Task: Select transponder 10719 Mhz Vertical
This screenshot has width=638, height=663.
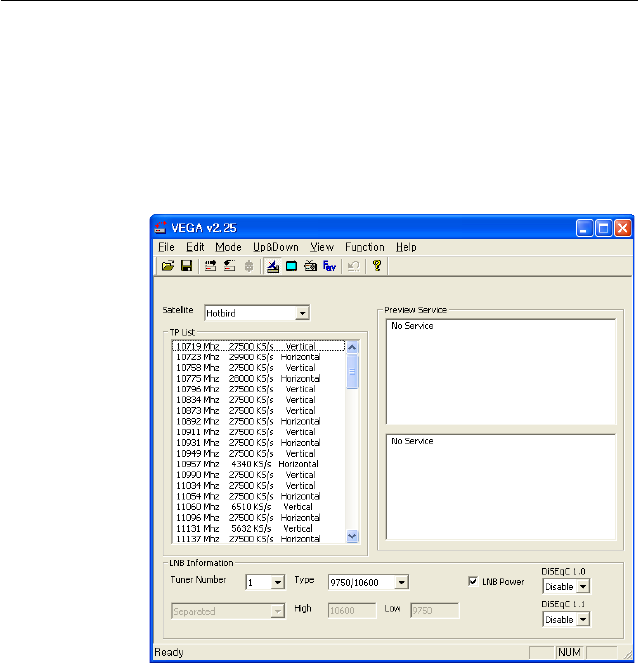Action: point(259,346)
